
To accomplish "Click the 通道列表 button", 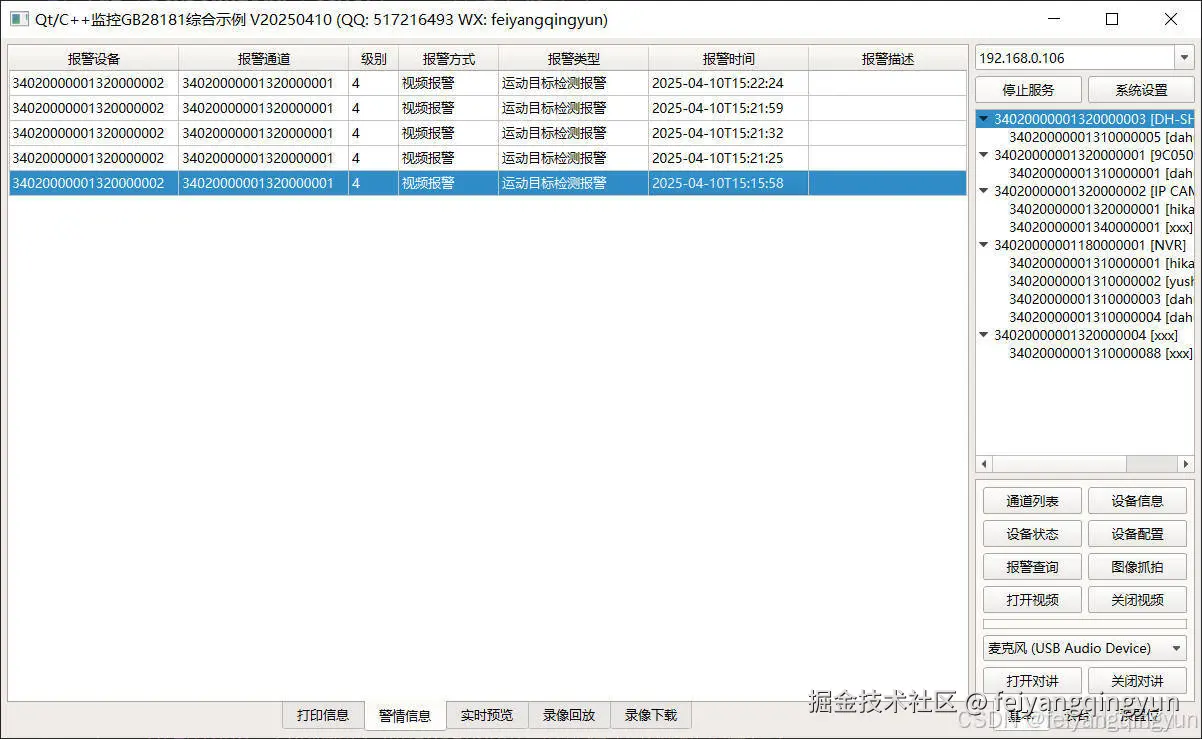I will tap(1032, 501).
